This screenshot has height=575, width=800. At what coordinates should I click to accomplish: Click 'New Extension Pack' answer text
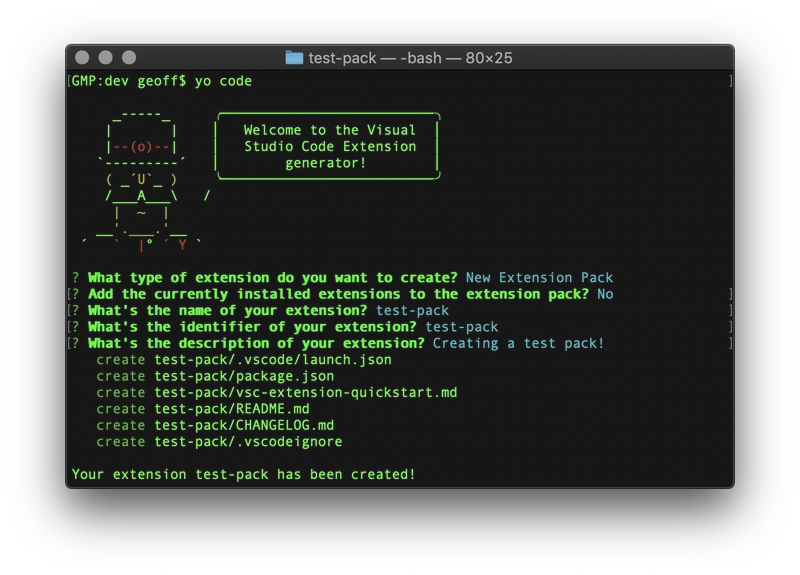(x=539, y=278)
